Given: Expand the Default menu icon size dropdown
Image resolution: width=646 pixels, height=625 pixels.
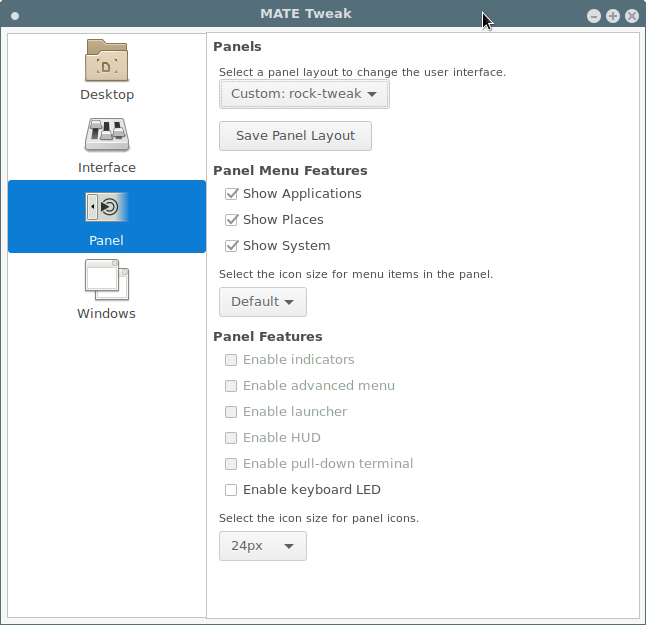Looking at the screenshot, I should point(262,302).
